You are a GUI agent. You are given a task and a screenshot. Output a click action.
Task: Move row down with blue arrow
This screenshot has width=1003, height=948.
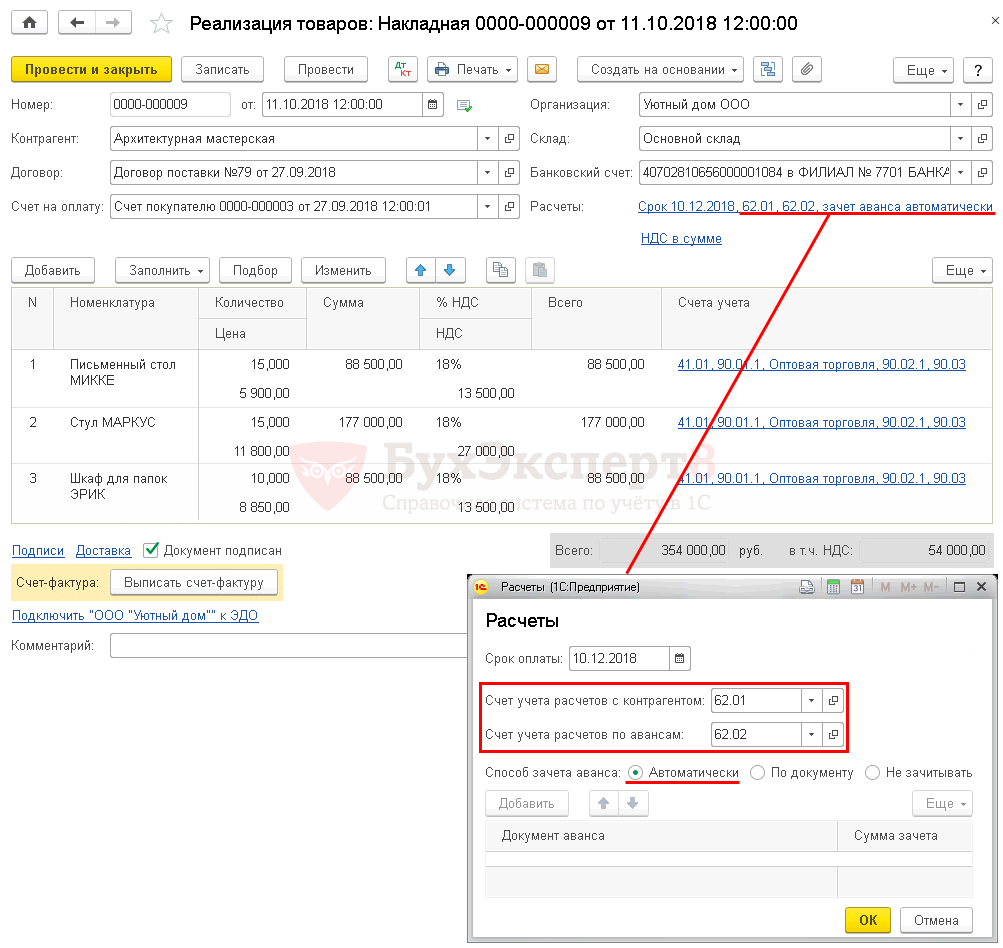click(449, 270)
